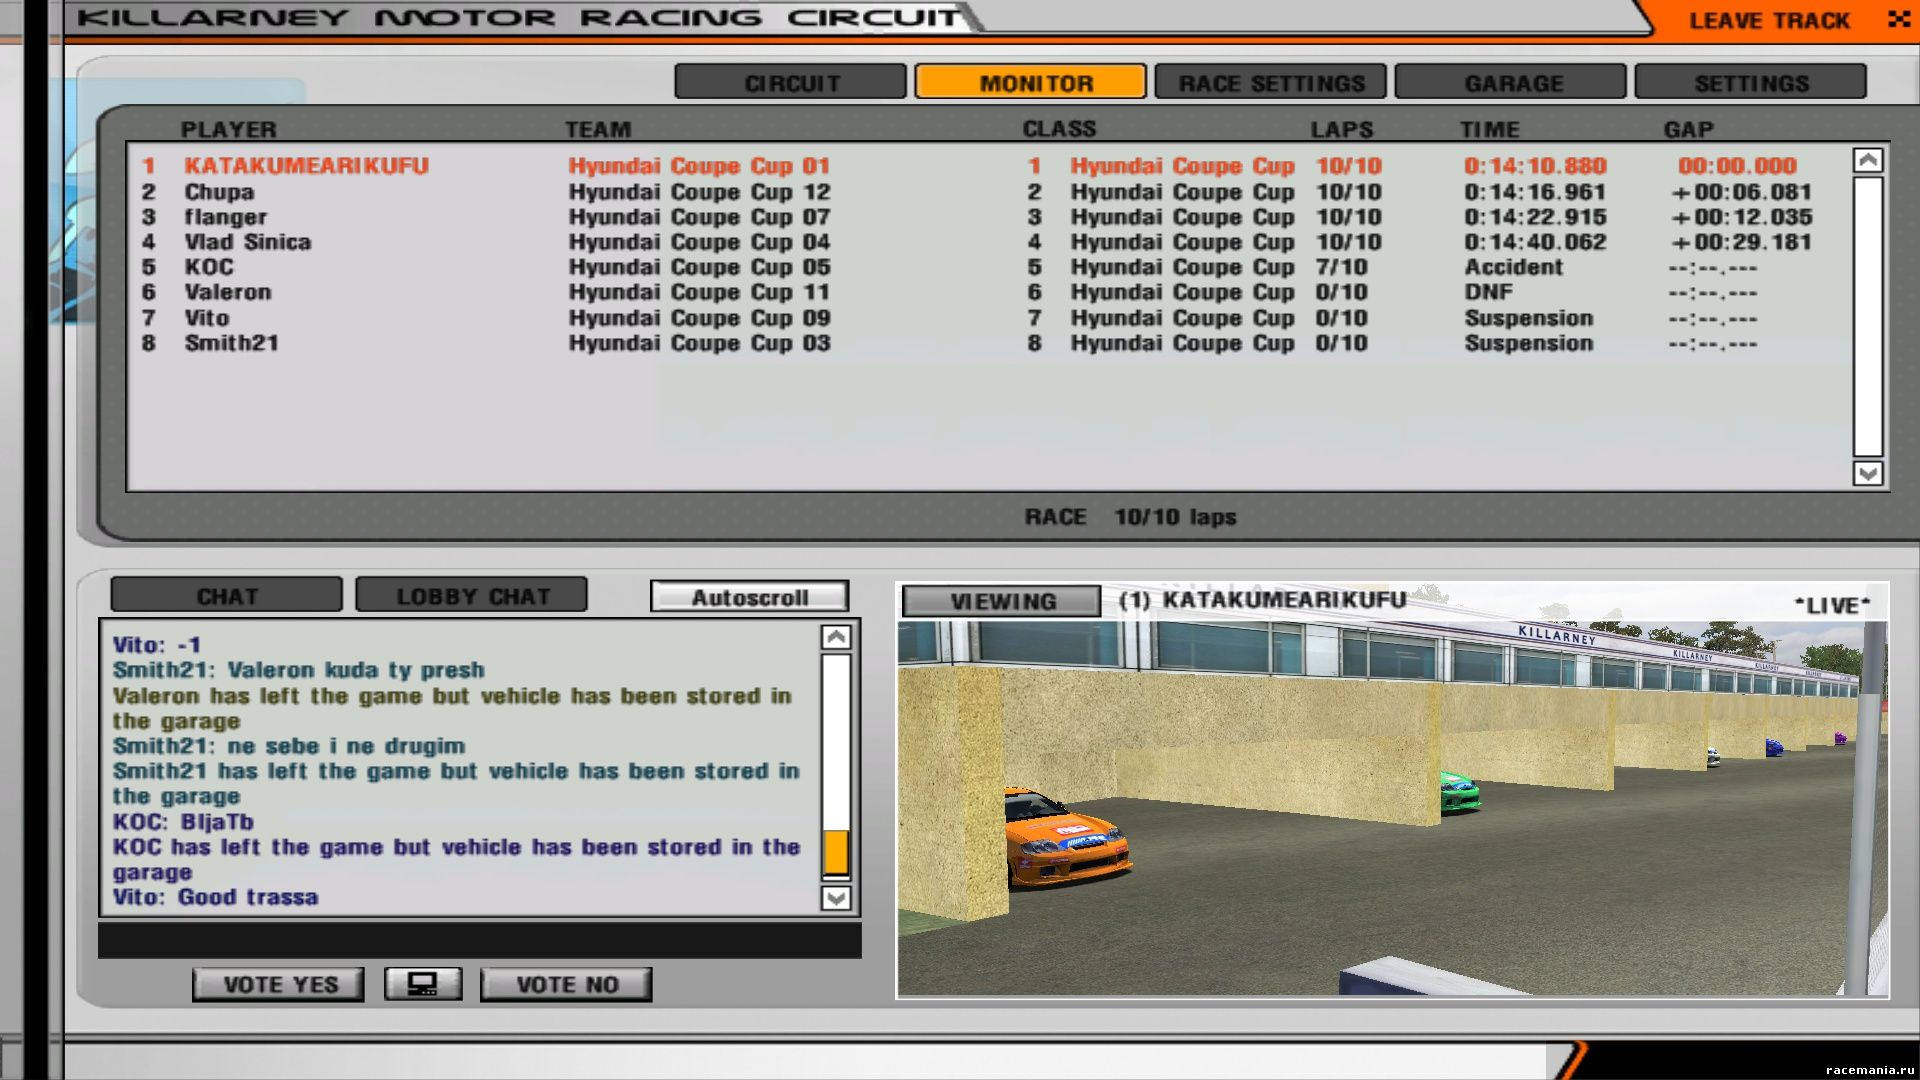Click the chat orange scrollbar thumb
Screen dimensions: 1920x1080
(836, 853)
